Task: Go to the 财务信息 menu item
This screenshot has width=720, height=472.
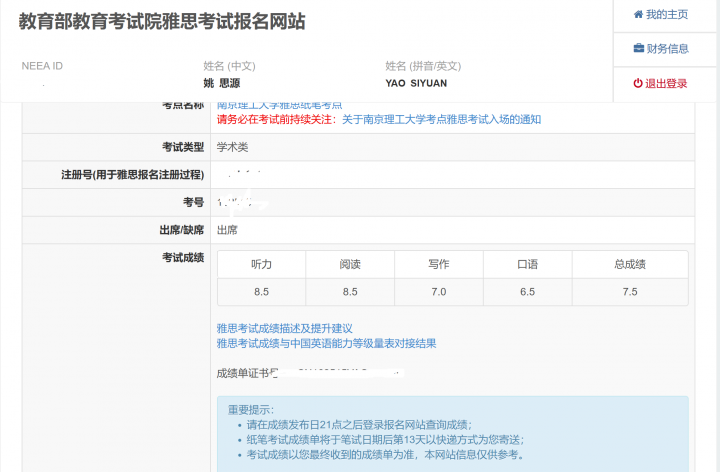Action: [x=667, y=48]
